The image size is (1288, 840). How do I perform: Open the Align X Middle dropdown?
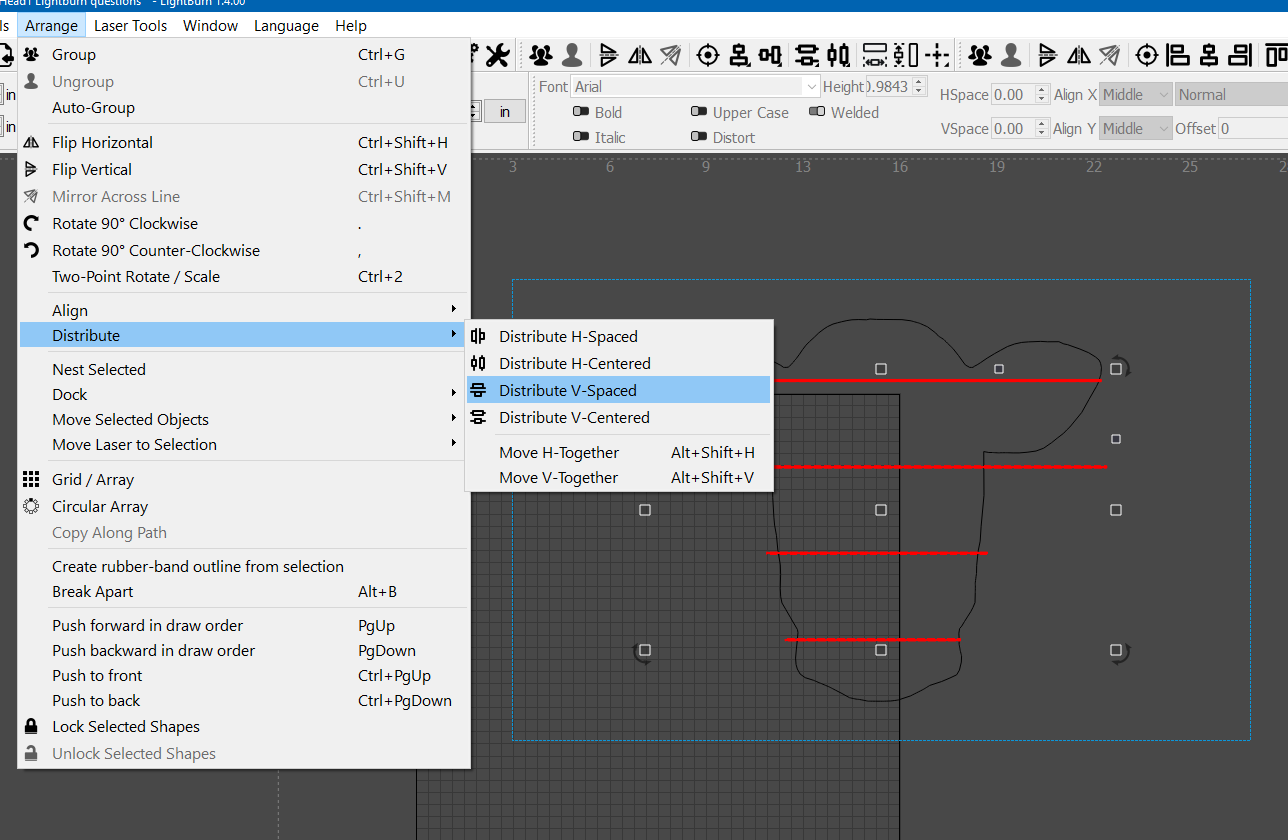coord(1135,94)
